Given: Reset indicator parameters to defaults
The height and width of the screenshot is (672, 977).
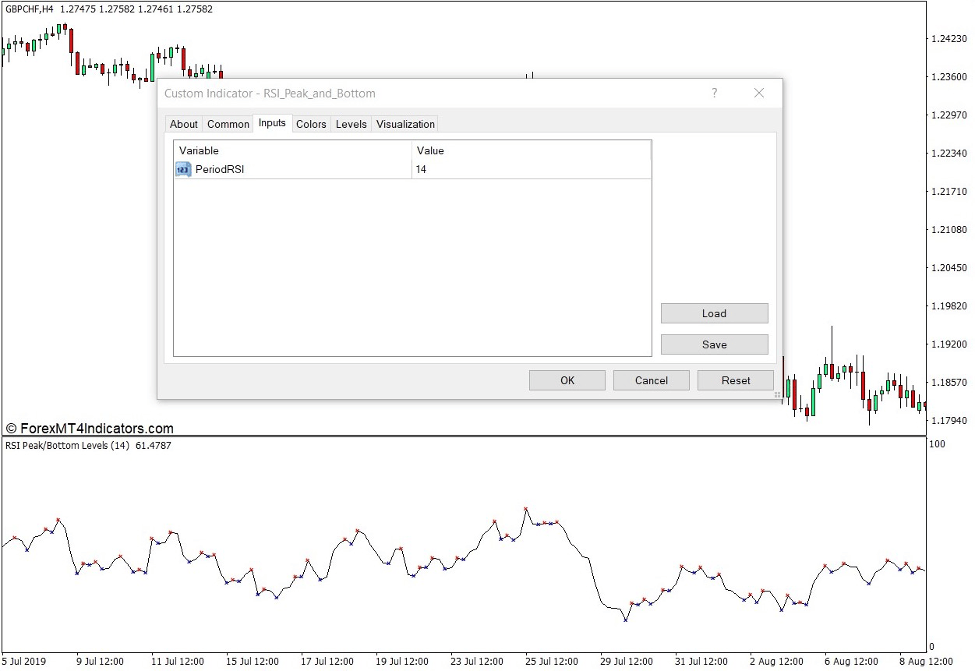Looking at the screenshot, I should (735, 380).
